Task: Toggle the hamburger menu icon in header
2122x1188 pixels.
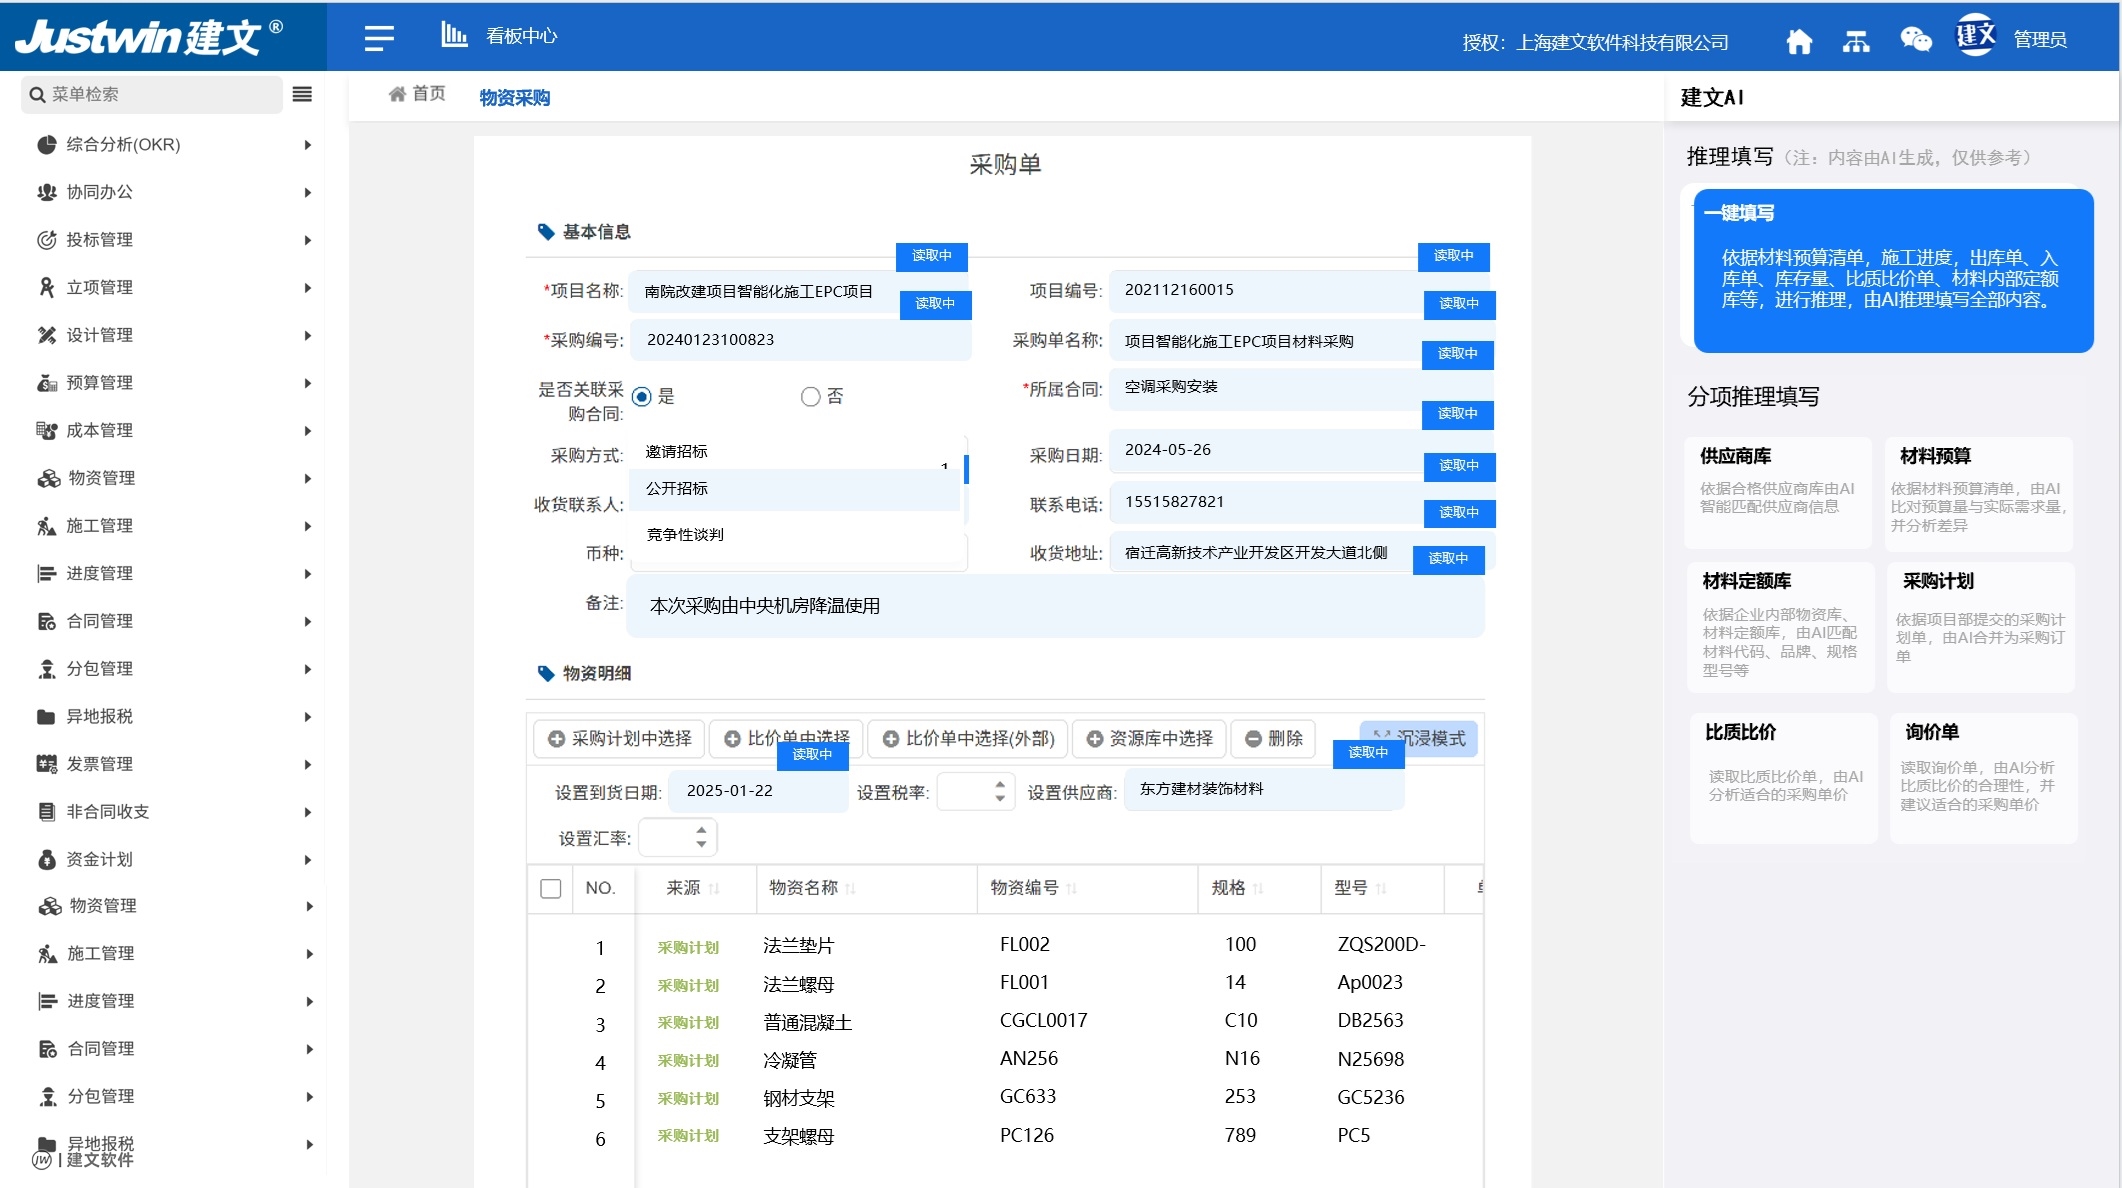Action: [379, 38]
